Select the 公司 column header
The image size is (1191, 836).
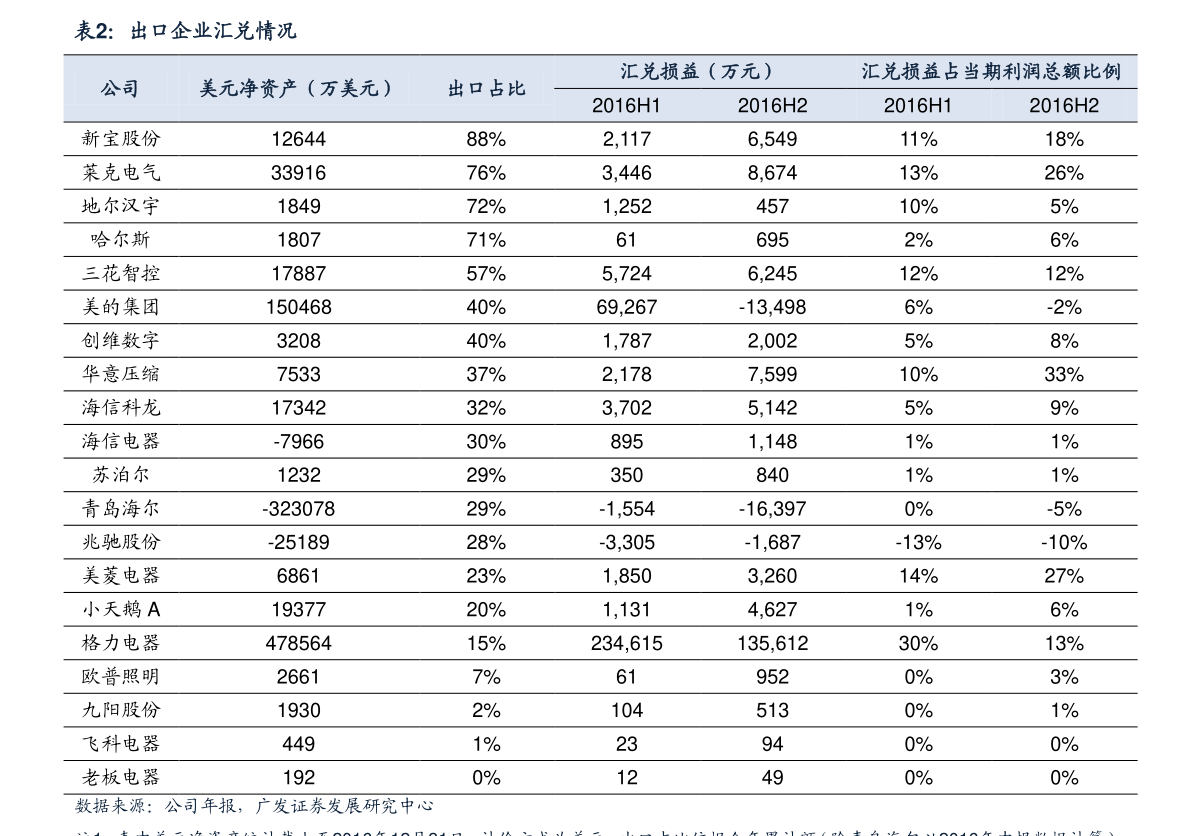point(120,89)
